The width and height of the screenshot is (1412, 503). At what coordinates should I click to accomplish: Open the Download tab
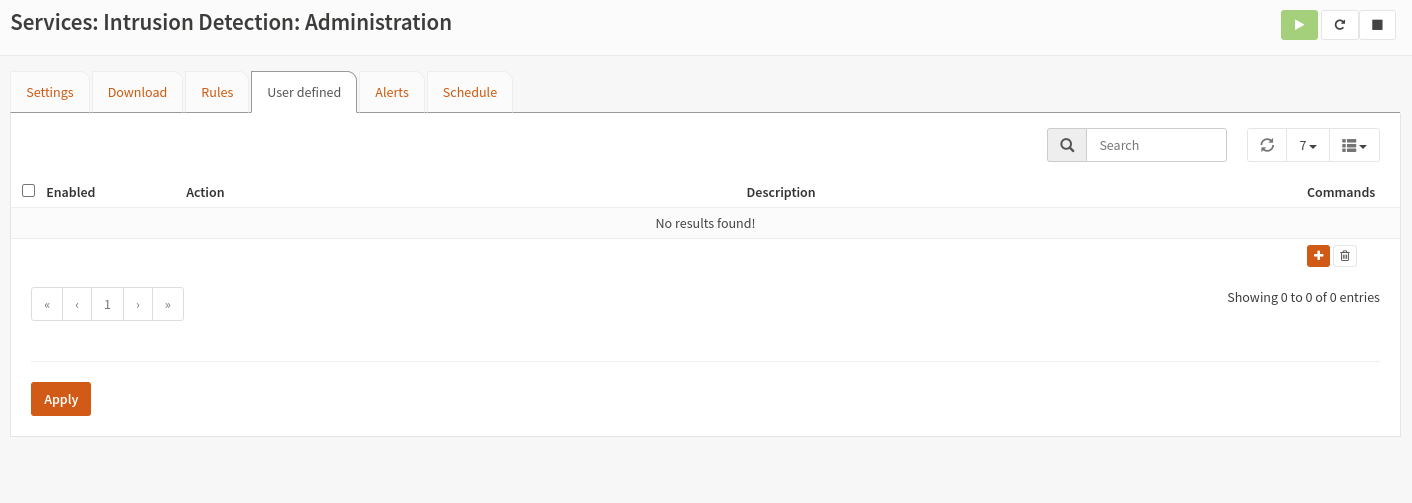pyautogui.click(x=137, y=92)
